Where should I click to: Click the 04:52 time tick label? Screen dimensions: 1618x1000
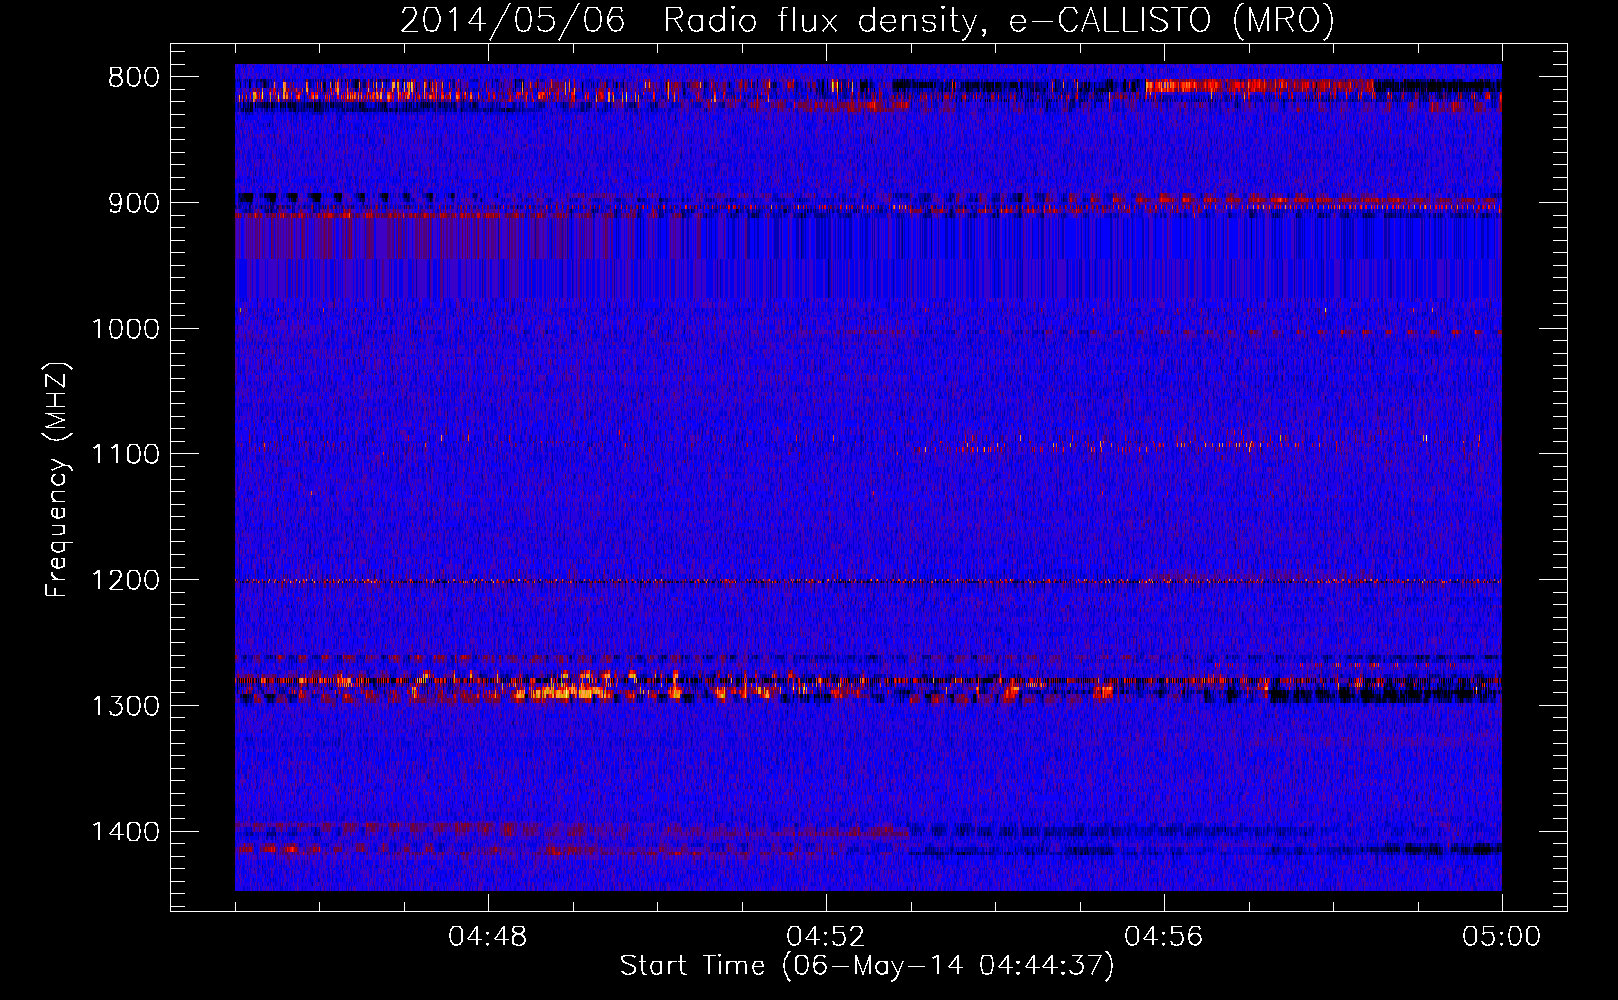826,937
